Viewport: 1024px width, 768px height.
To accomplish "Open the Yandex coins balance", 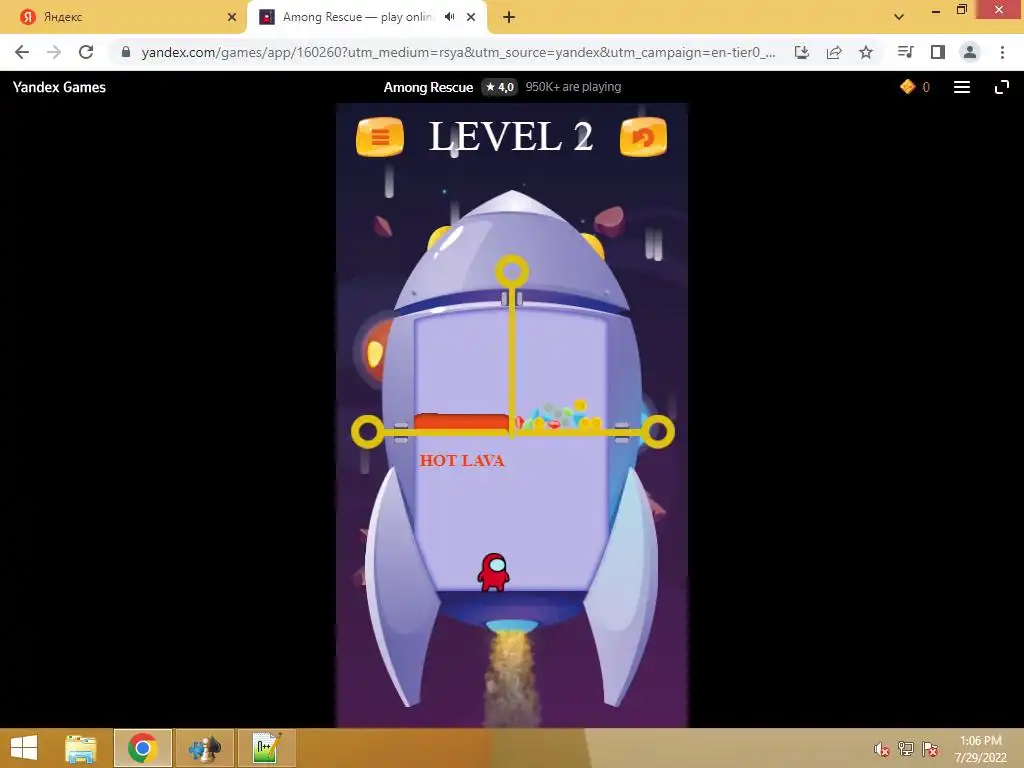I will 915,87.
